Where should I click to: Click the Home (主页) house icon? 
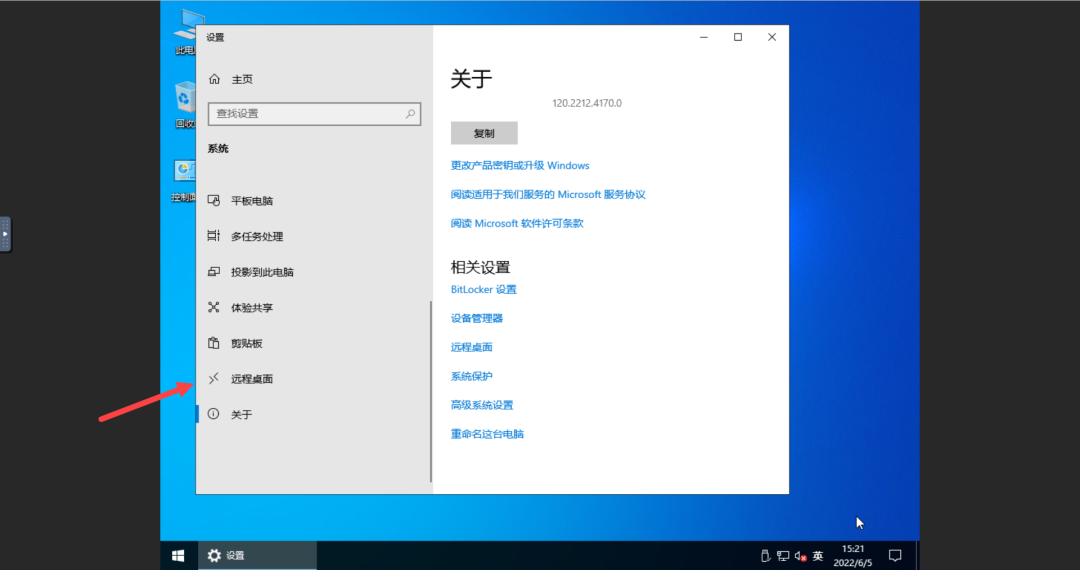click(214, 79)
